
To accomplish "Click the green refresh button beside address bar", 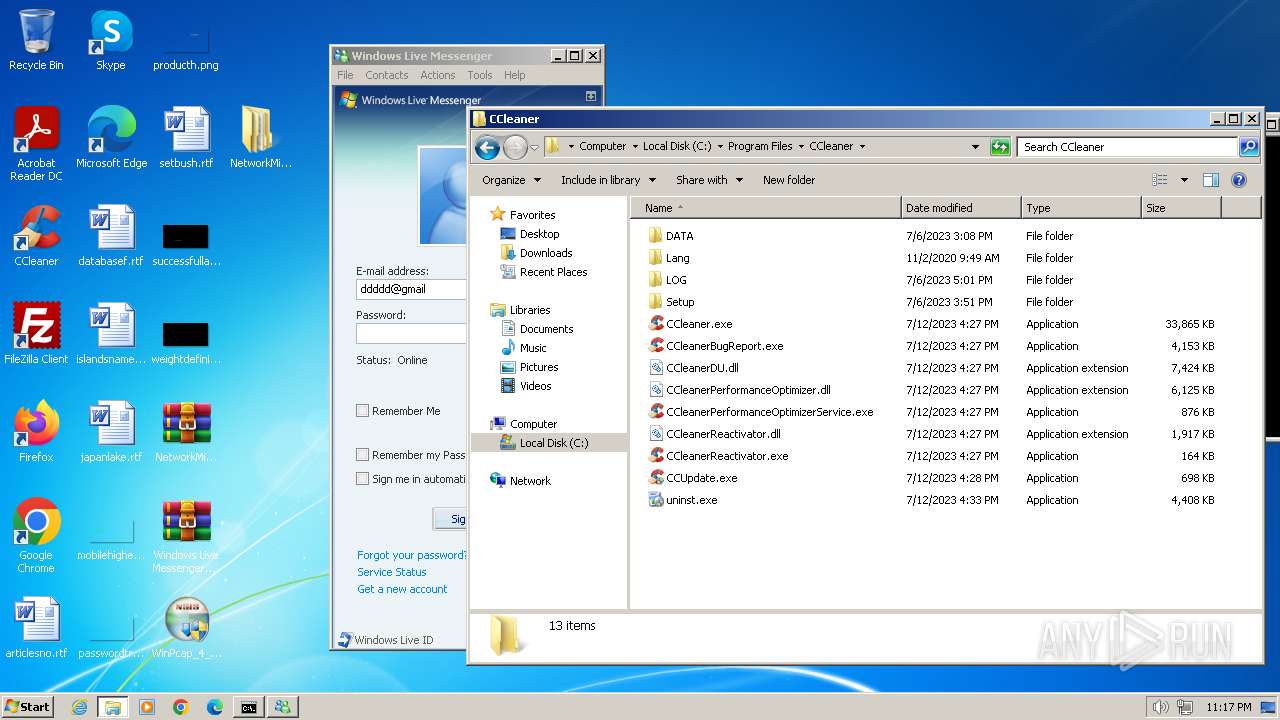I will pos(1000,147).
